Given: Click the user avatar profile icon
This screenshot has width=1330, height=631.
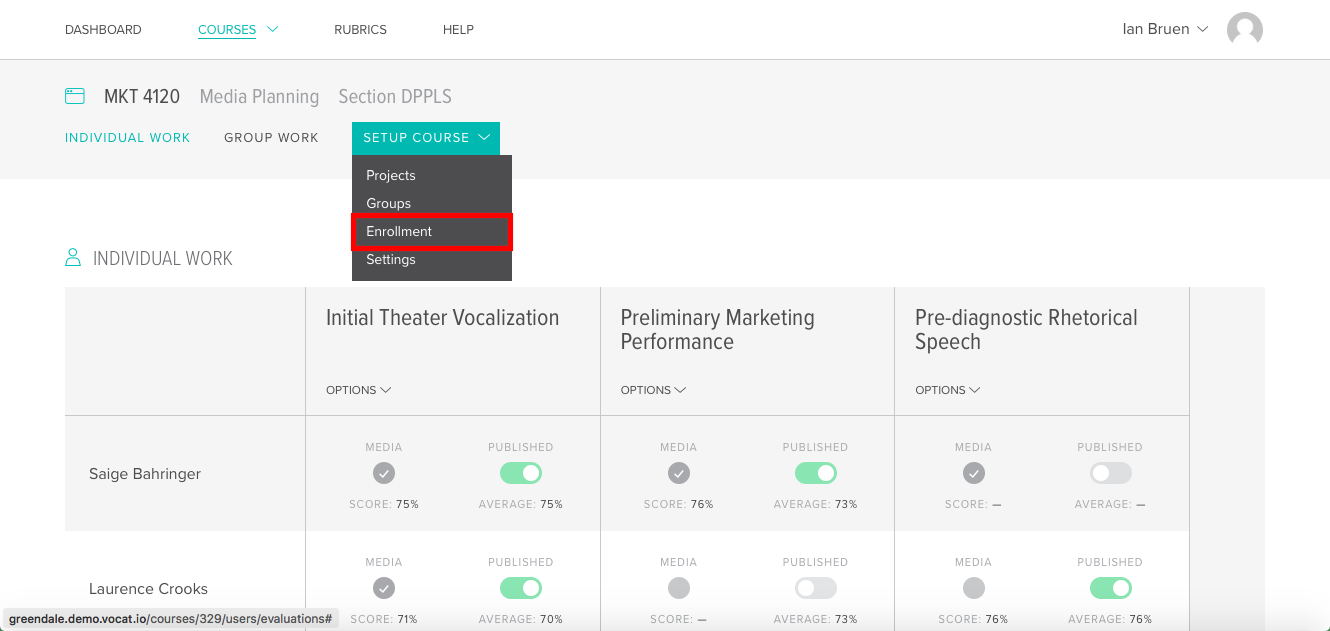Looking at the screenshot, I should point(1244,29).
